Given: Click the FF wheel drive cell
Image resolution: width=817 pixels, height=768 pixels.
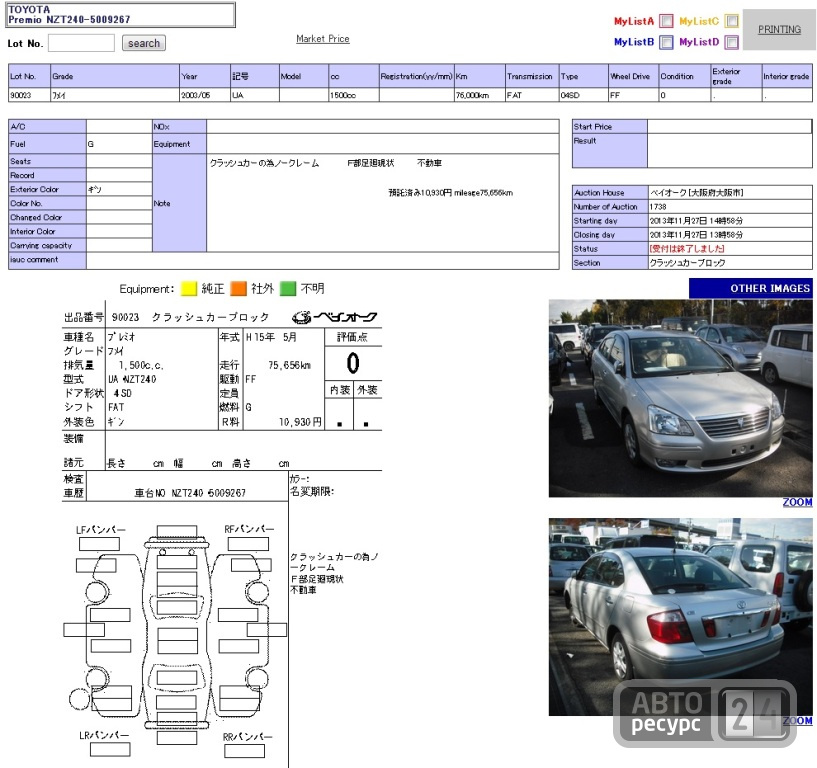Looking at the screenshot, I should [x=633, y=95].
